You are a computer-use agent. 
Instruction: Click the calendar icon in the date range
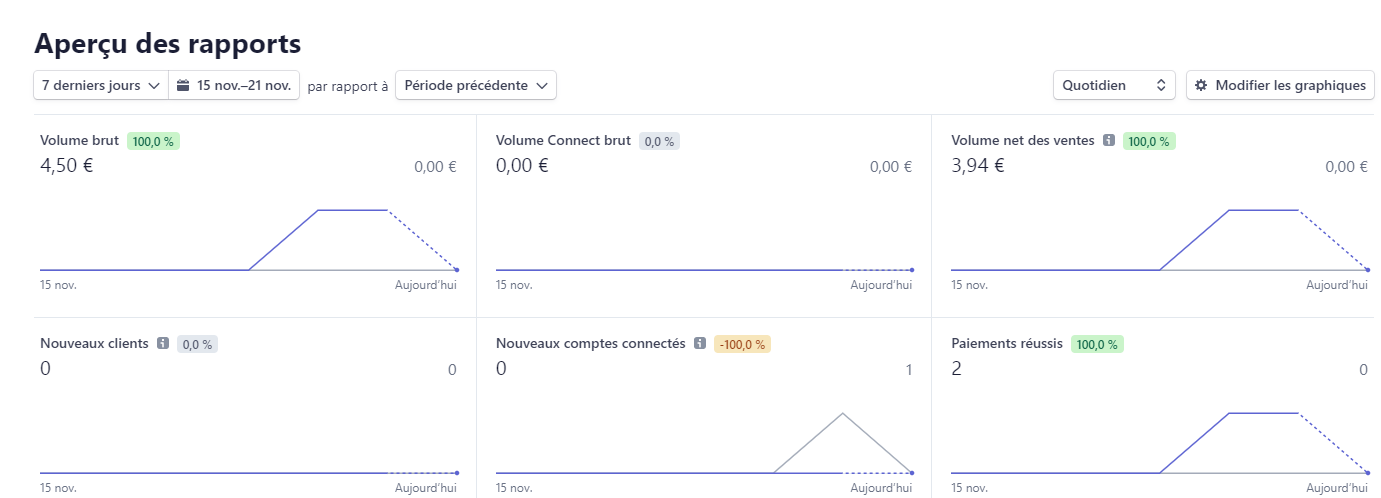(183, 86)
